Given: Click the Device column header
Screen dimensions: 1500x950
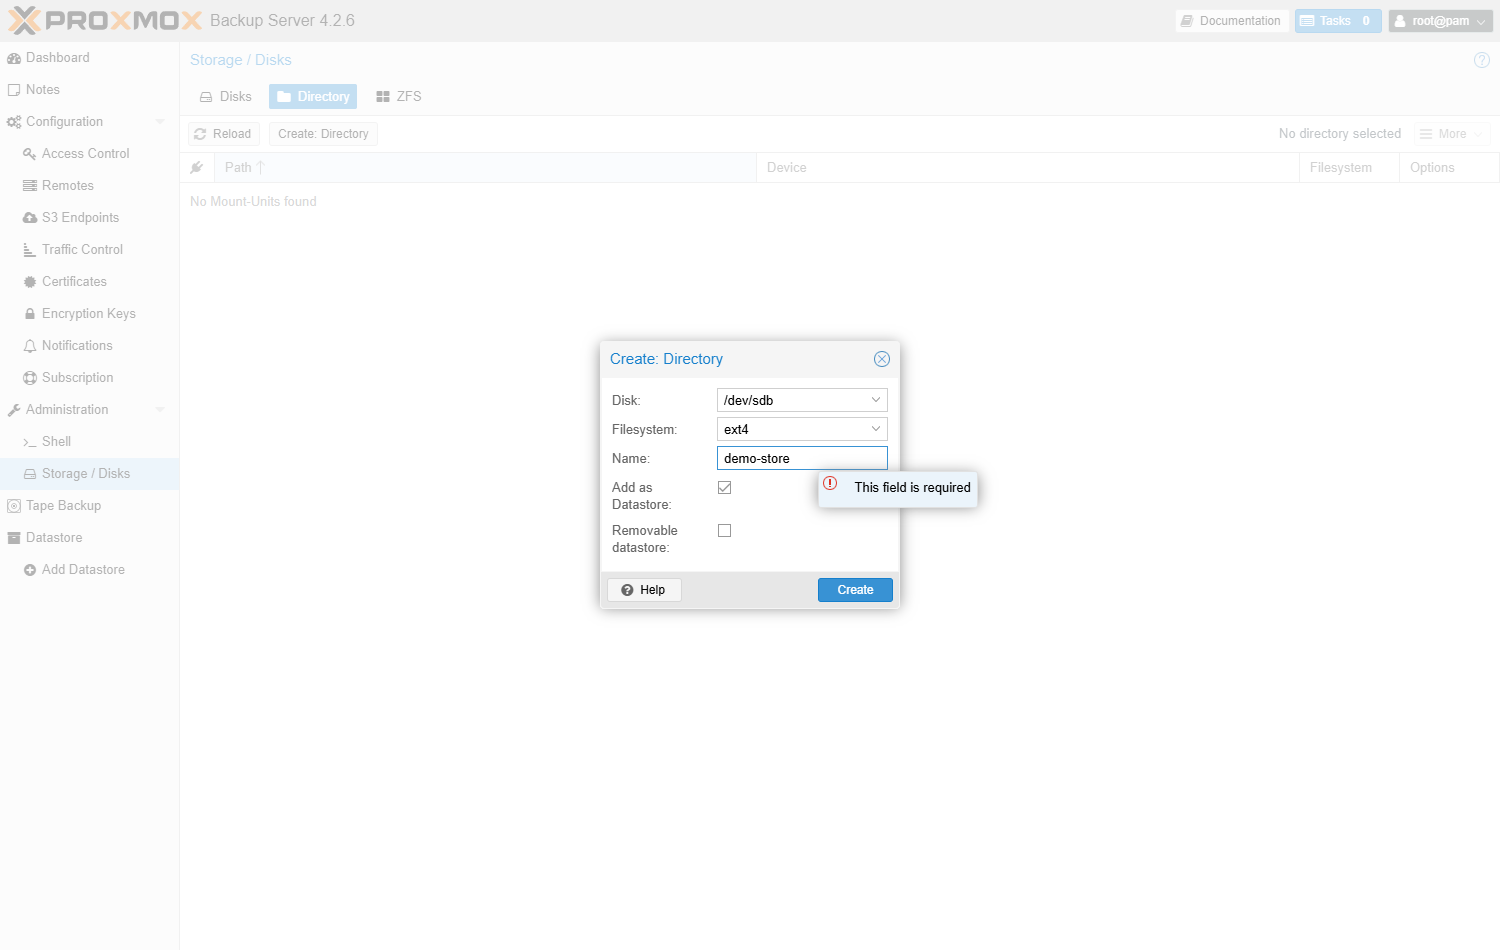Looking at the screenshot, I should [x=1028, y=168].
